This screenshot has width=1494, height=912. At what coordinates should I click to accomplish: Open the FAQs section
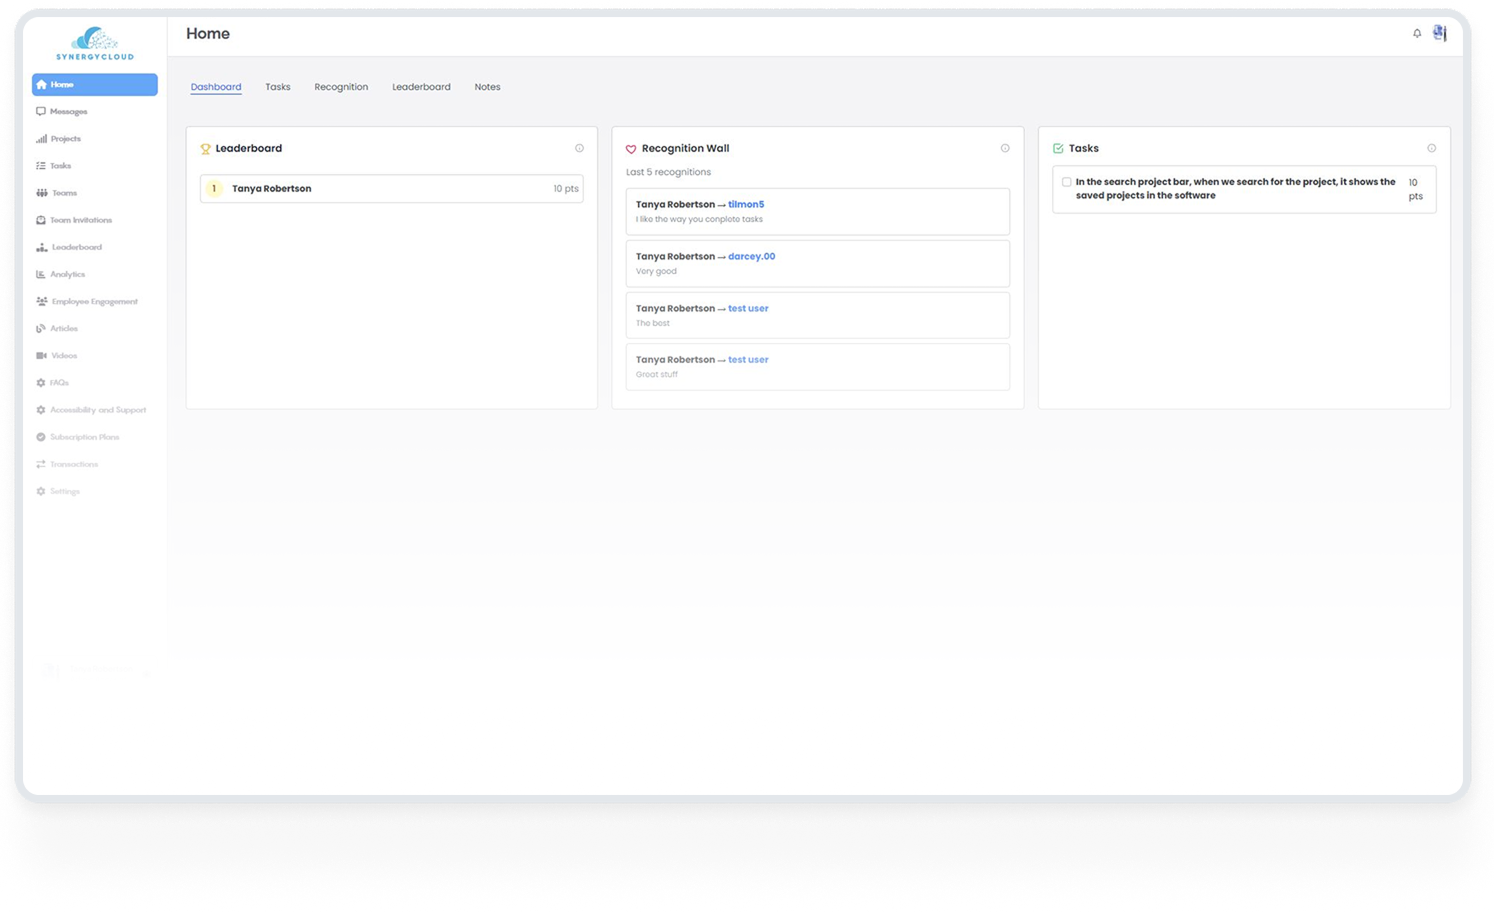[57, 382]
